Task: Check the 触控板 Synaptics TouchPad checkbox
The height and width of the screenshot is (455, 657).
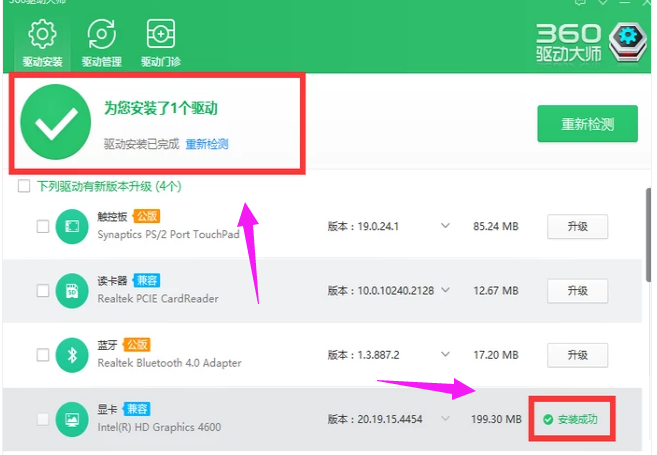Action: (43, 227)
